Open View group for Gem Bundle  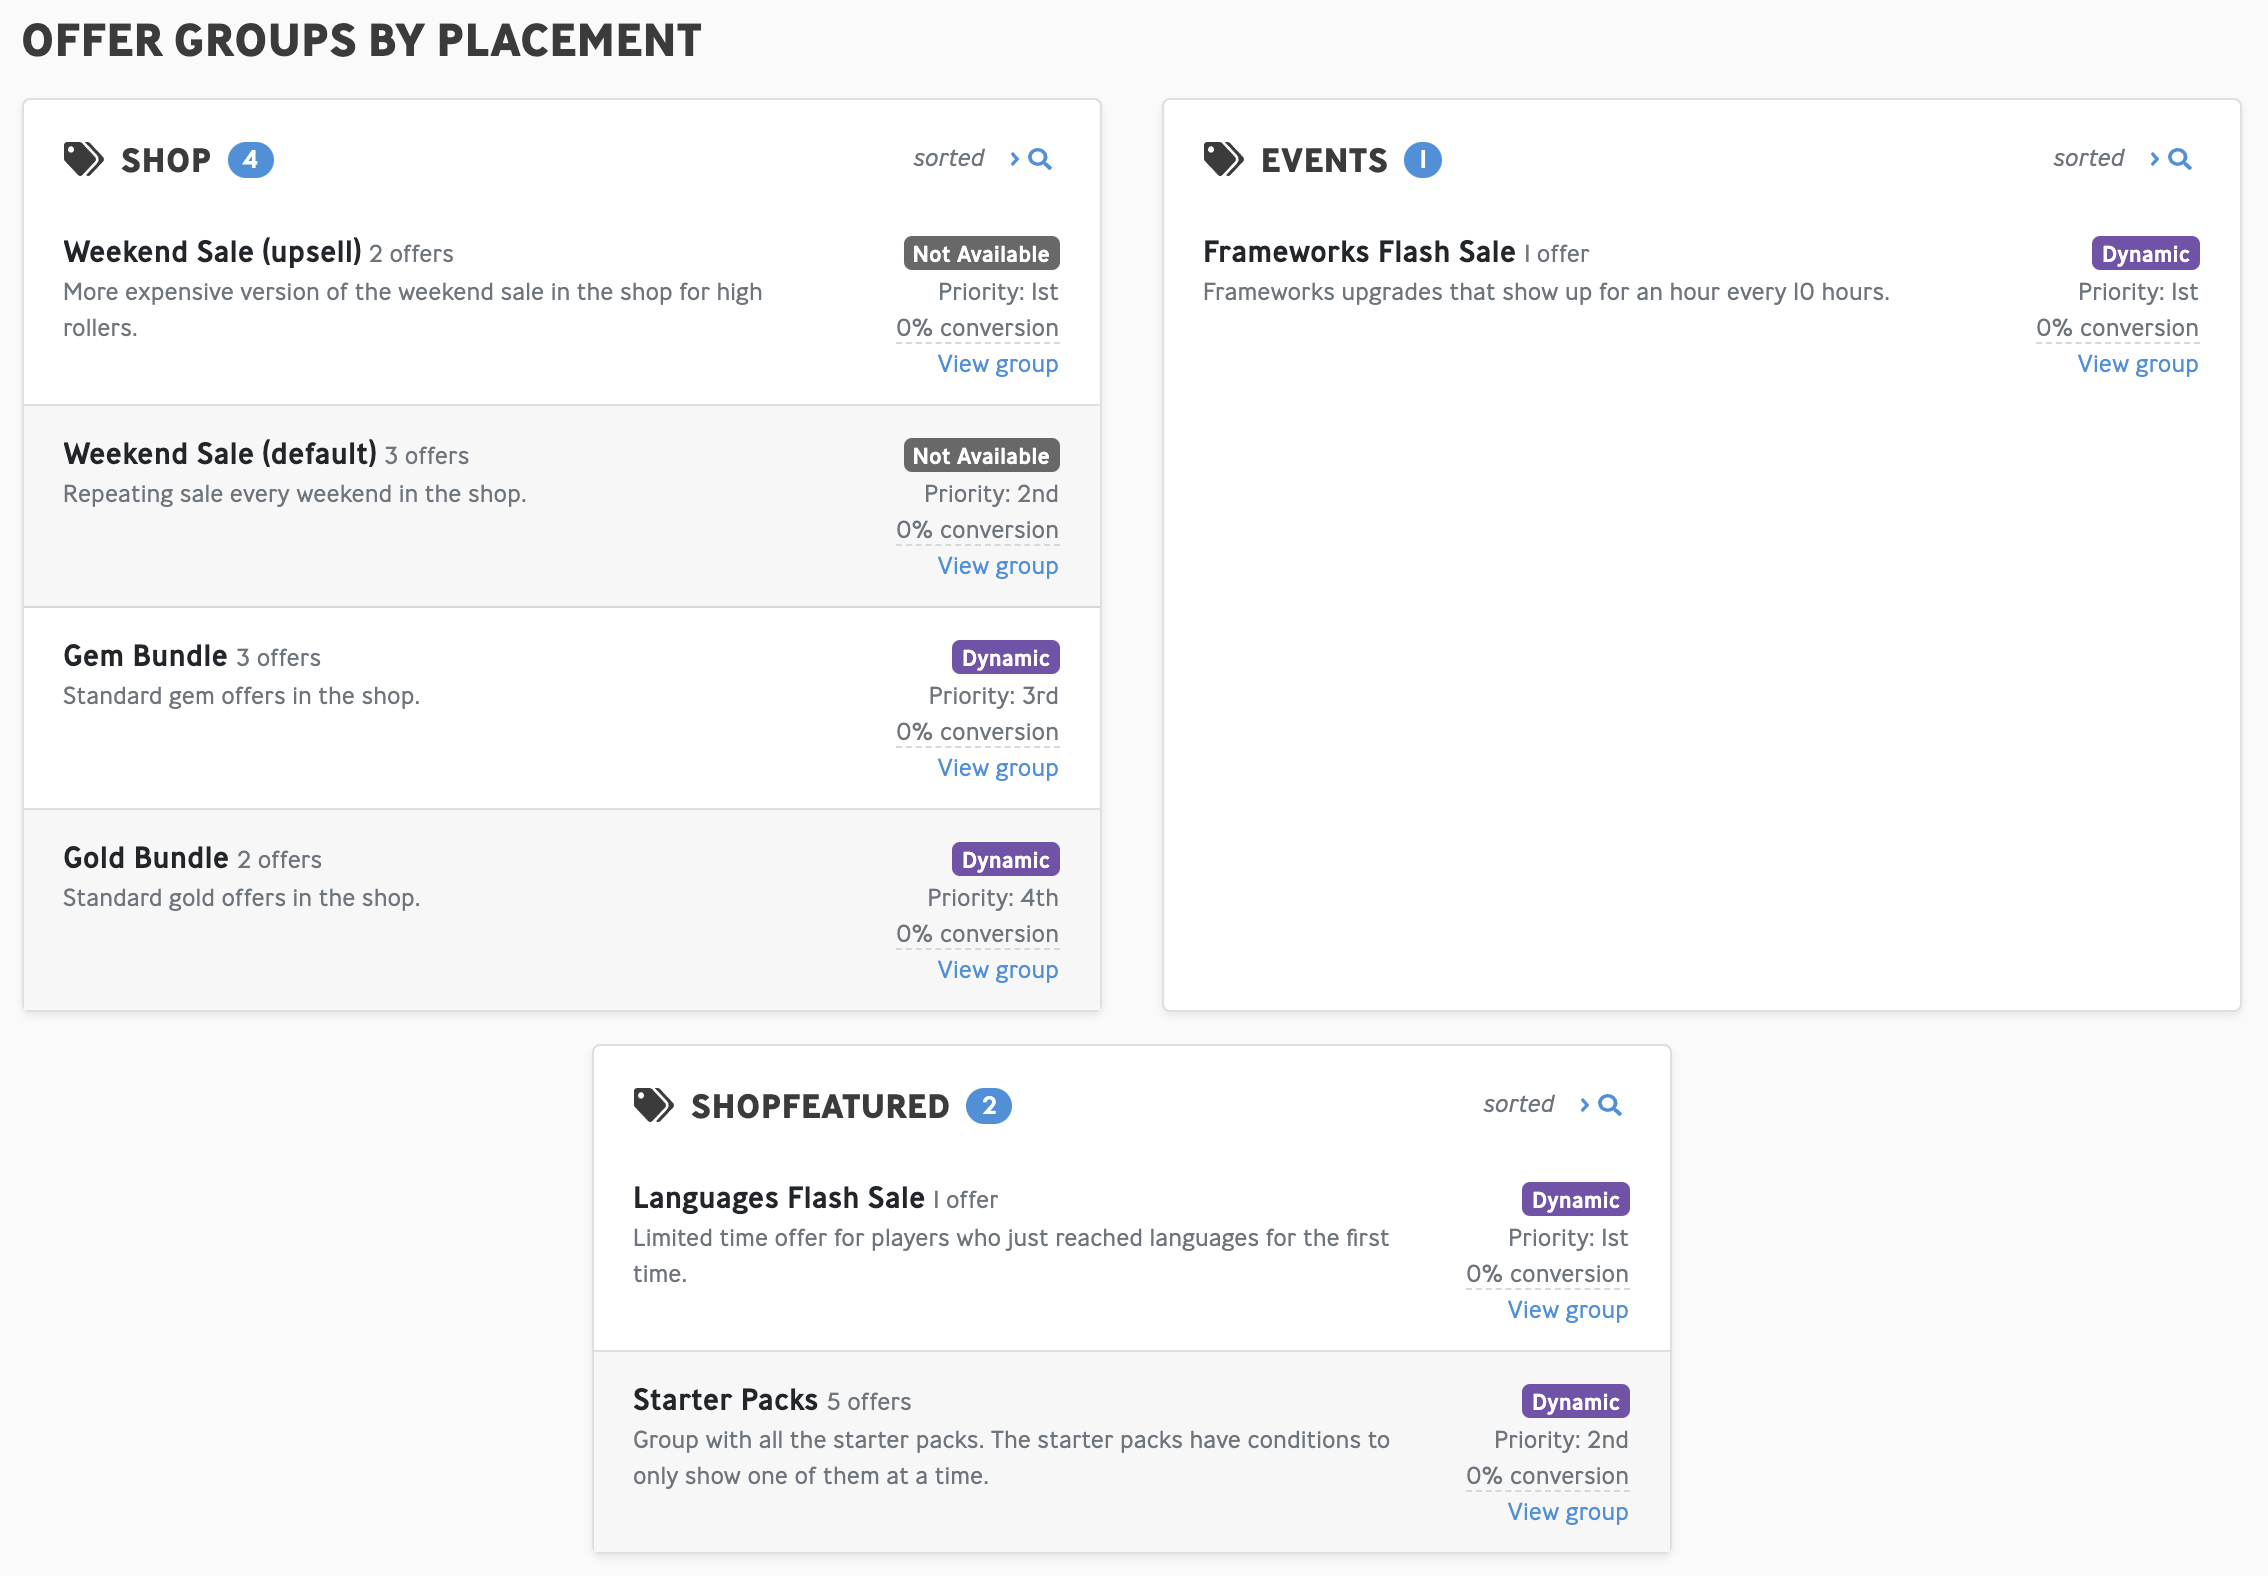(x=998, y=768)
